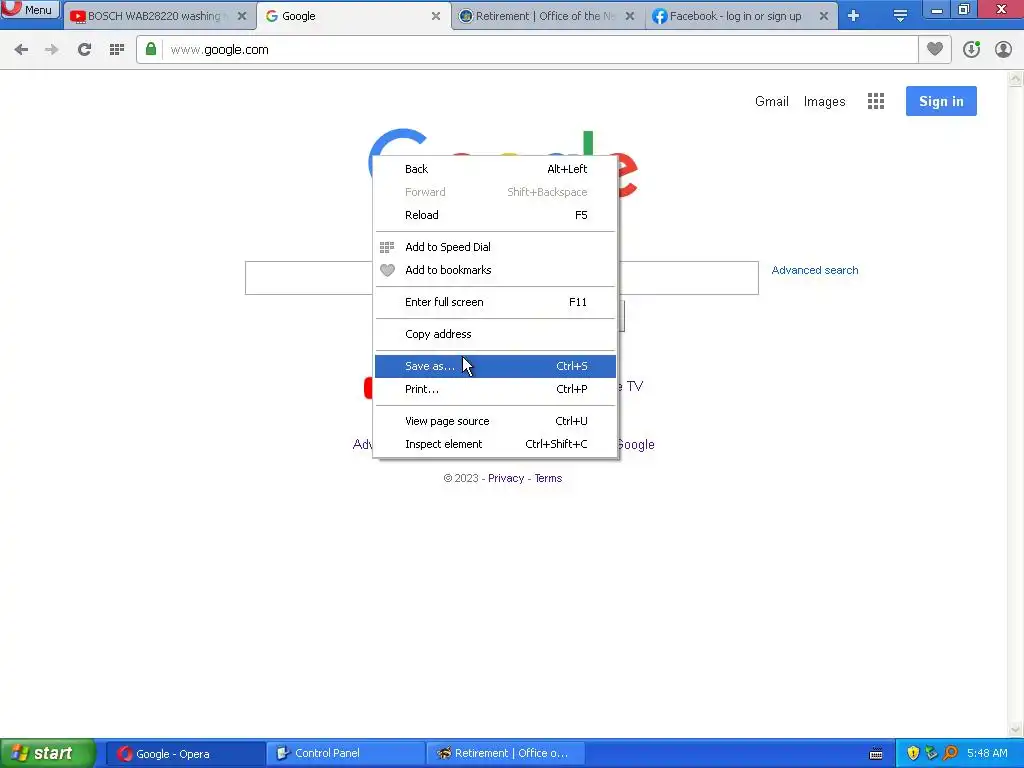Open the Terms link
The image size is (1024, 768).
(x=548, y=478)
